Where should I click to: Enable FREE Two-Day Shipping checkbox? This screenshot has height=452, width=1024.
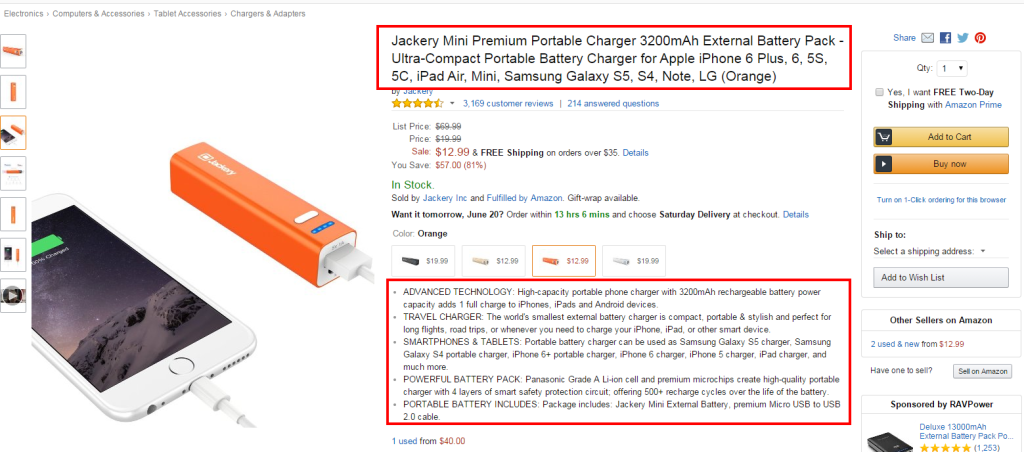879,91
